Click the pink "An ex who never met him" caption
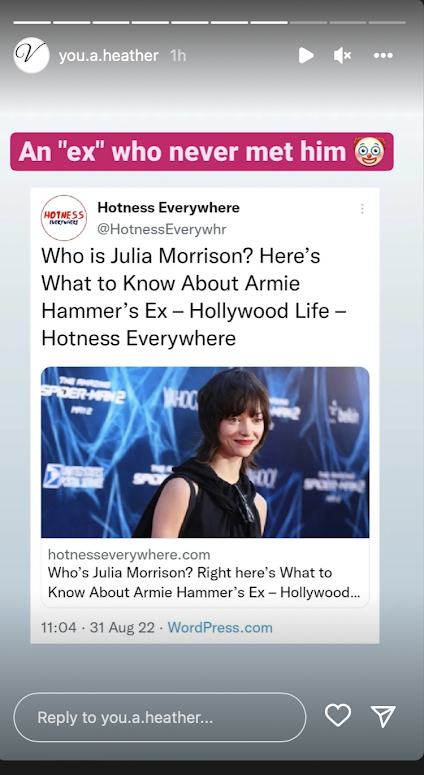Screen dimensions: 424x775 pos(202,151)
